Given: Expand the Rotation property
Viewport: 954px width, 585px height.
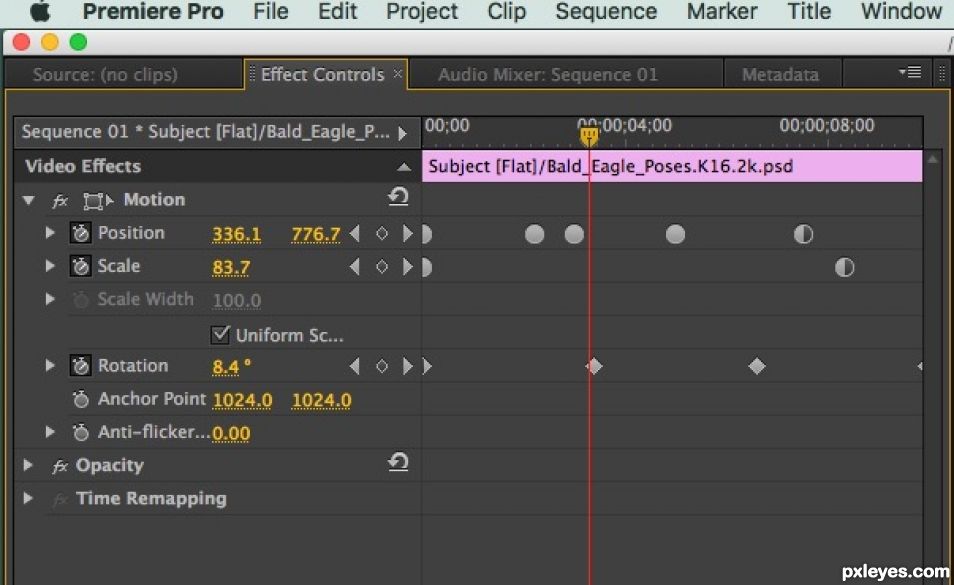Looking at the screenshot, I should tap(50, 365).
